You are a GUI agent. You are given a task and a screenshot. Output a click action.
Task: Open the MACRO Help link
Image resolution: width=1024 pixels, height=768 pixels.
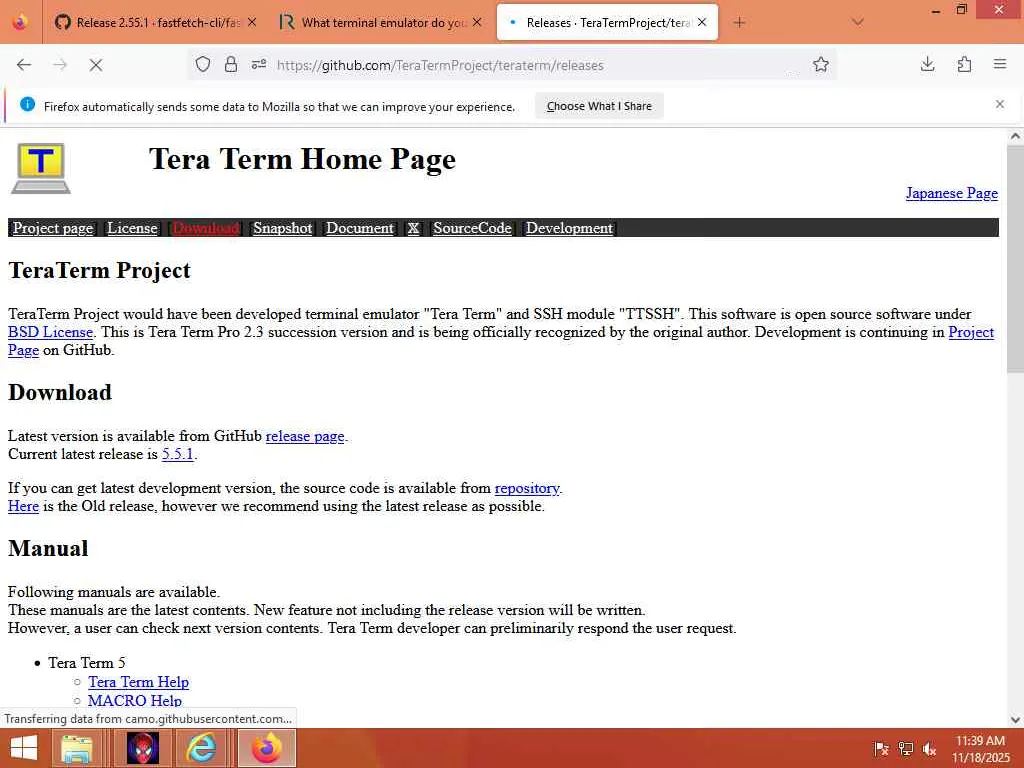pos(135,700)
